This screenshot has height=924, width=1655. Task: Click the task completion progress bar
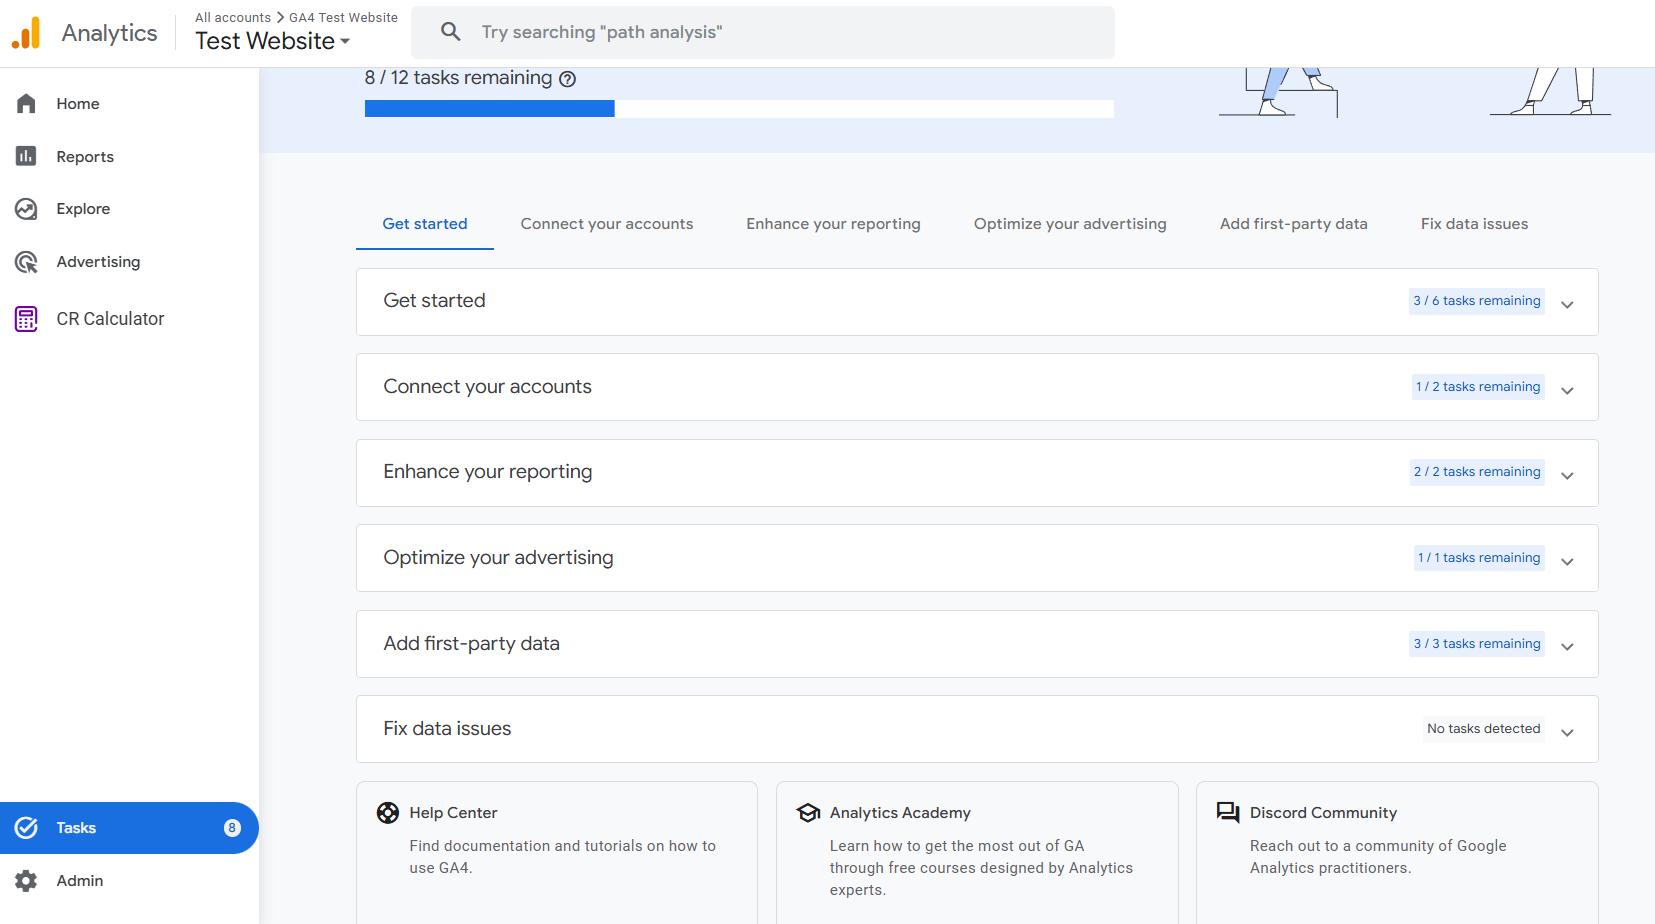[740, 107]
